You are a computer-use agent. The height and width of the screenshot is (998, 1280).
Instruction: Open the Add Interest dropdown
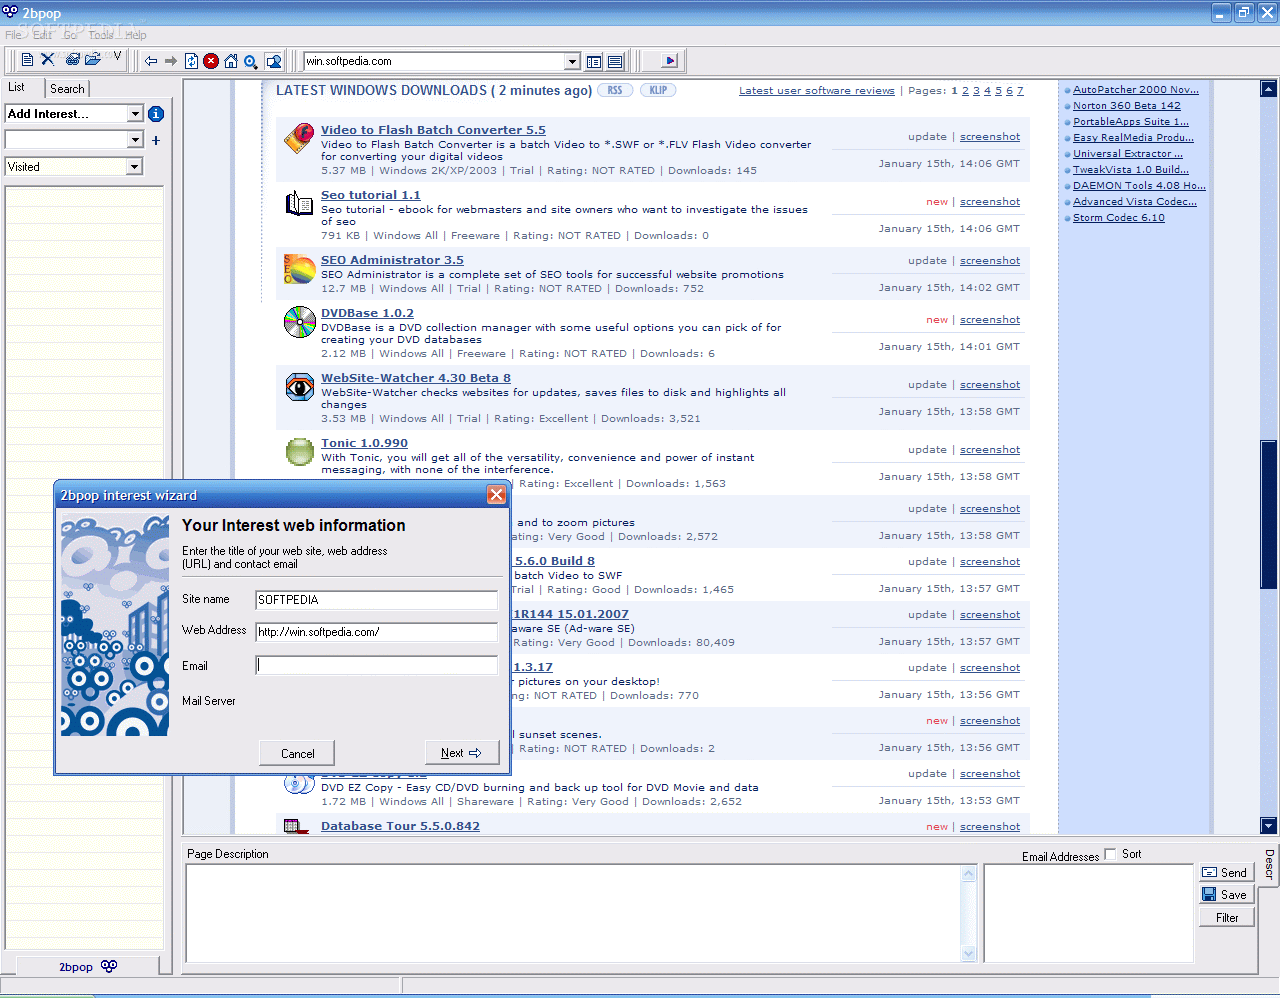pyautogui.click(x=135, y=114)
